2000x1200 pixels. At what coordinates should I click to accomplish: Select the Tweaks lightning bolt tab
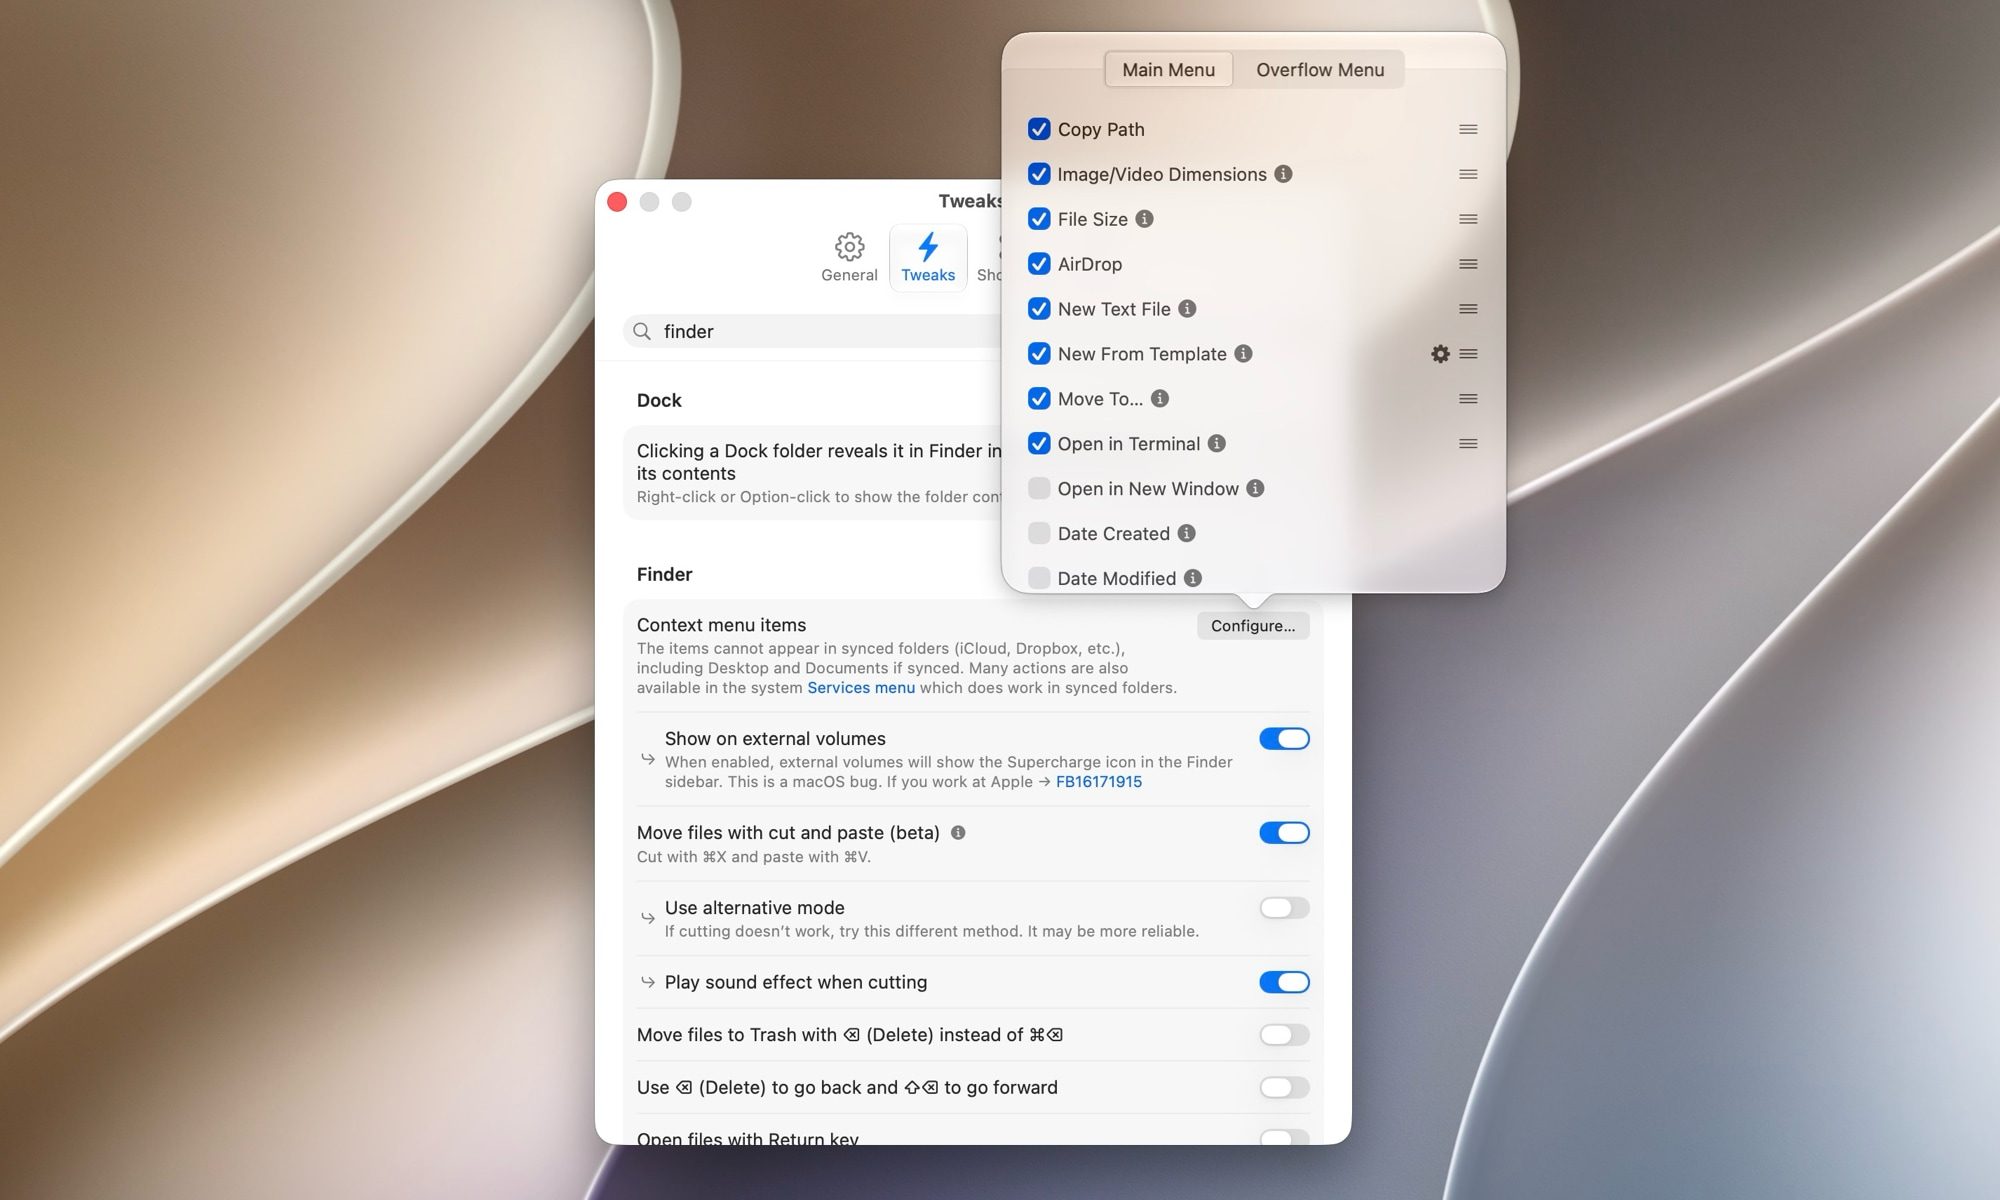928,257
